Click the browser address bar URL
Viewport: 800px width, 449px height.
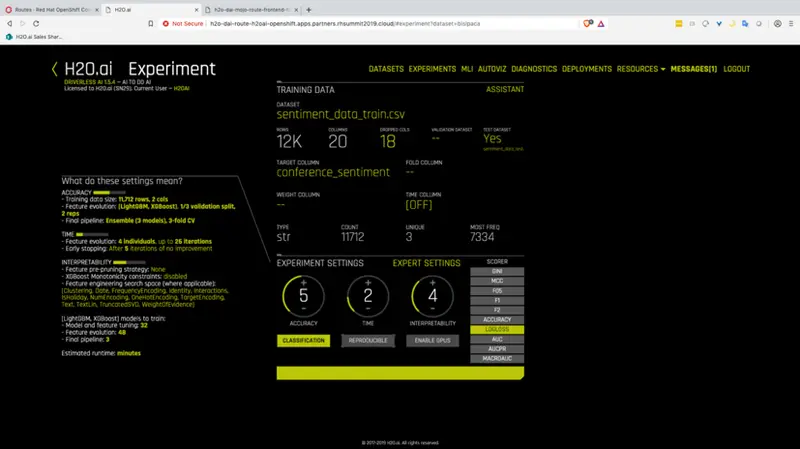(345, 23)
